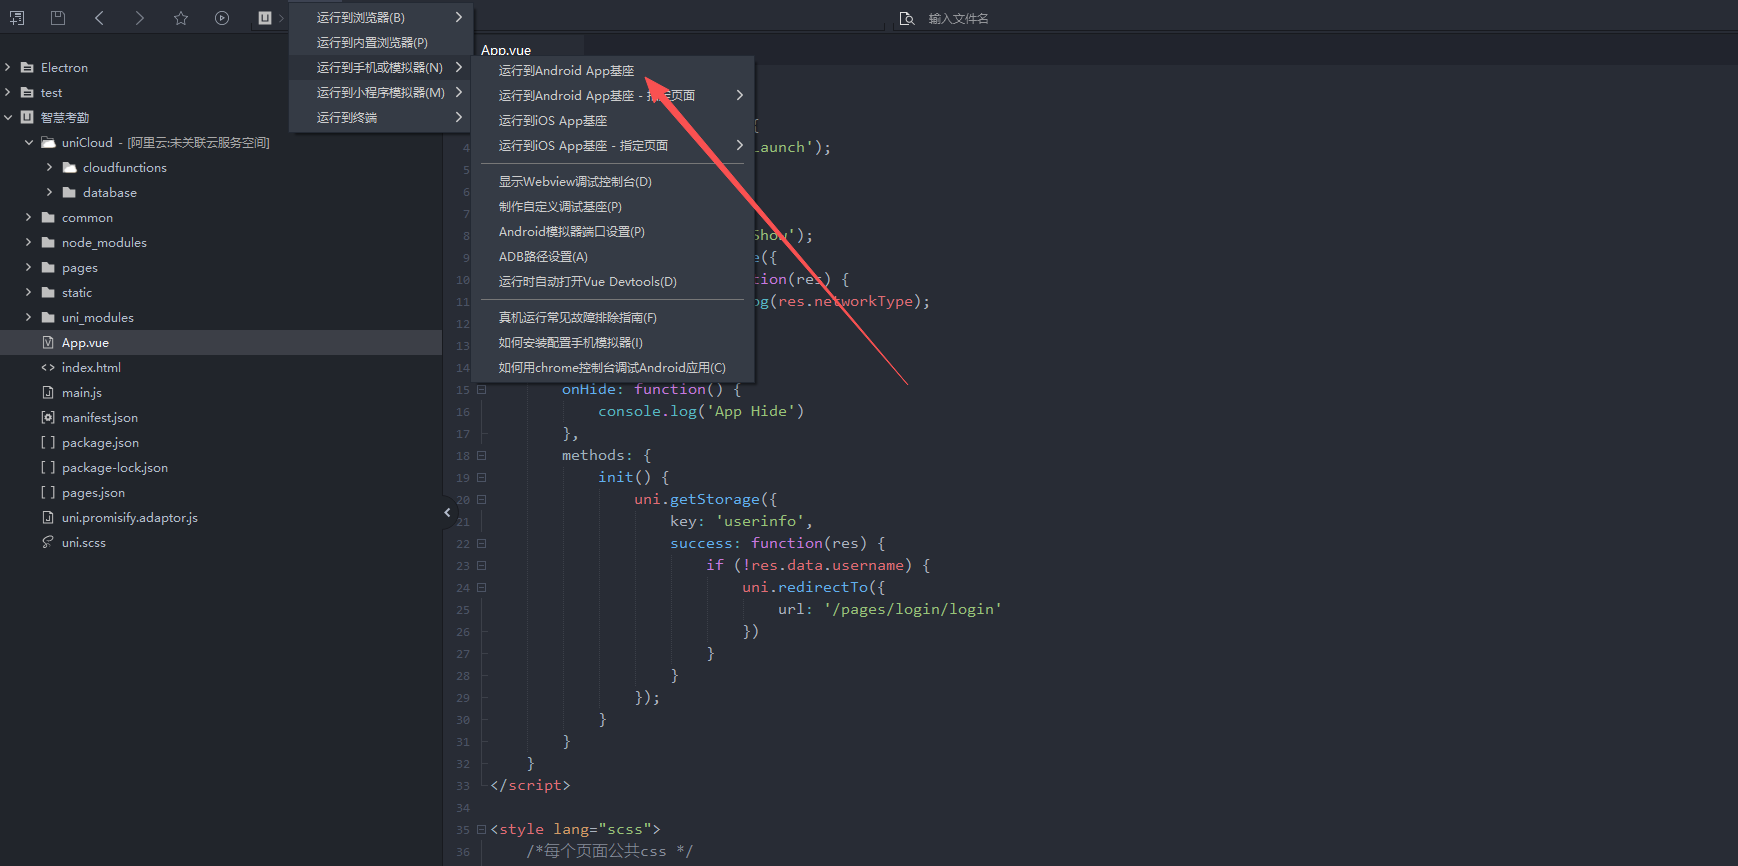Choose ADB路径设置(A) from the menu

coord(543,257)
